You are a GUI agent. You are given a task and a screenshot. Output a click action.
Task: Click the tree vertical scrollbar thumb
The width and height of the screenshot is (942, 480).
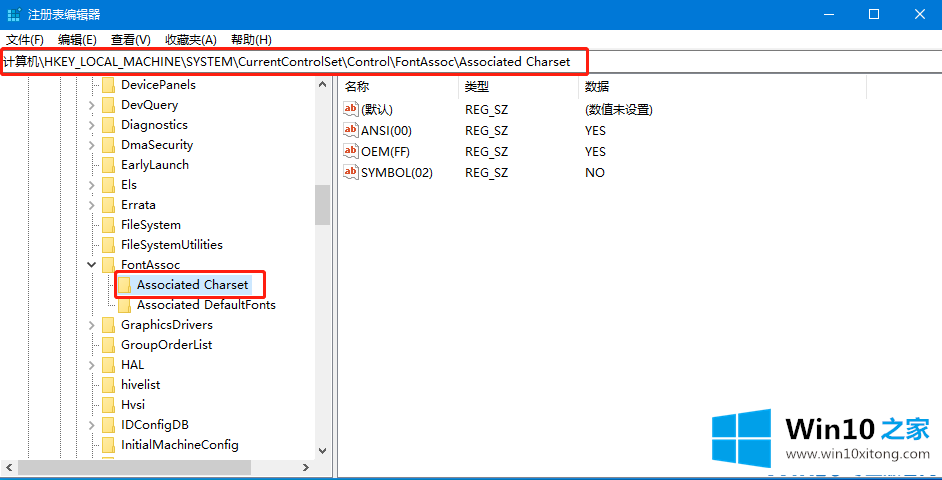(x=323, y=204)
